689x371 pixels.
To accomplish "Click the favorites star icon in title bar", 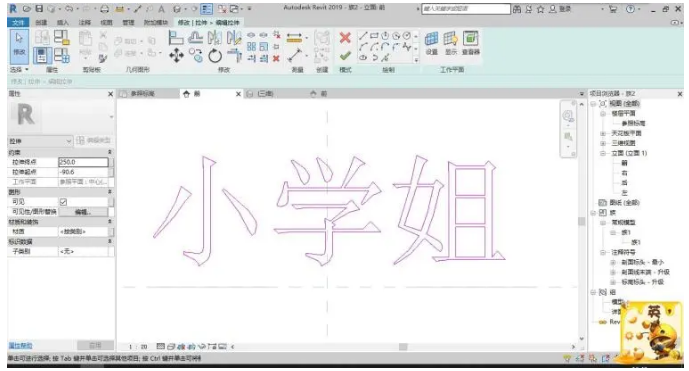I will (x=540, y=9).
